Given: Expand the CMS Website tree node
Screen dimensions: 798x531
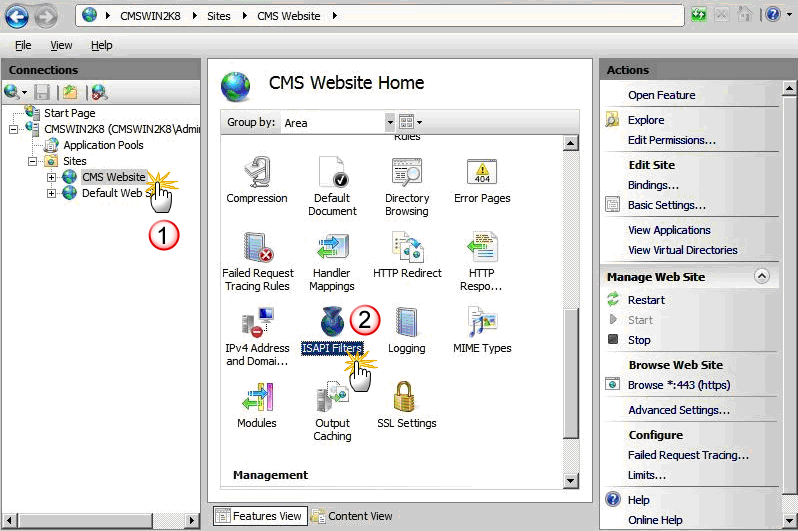Looking at the screenshot, I should coord(52,178).
